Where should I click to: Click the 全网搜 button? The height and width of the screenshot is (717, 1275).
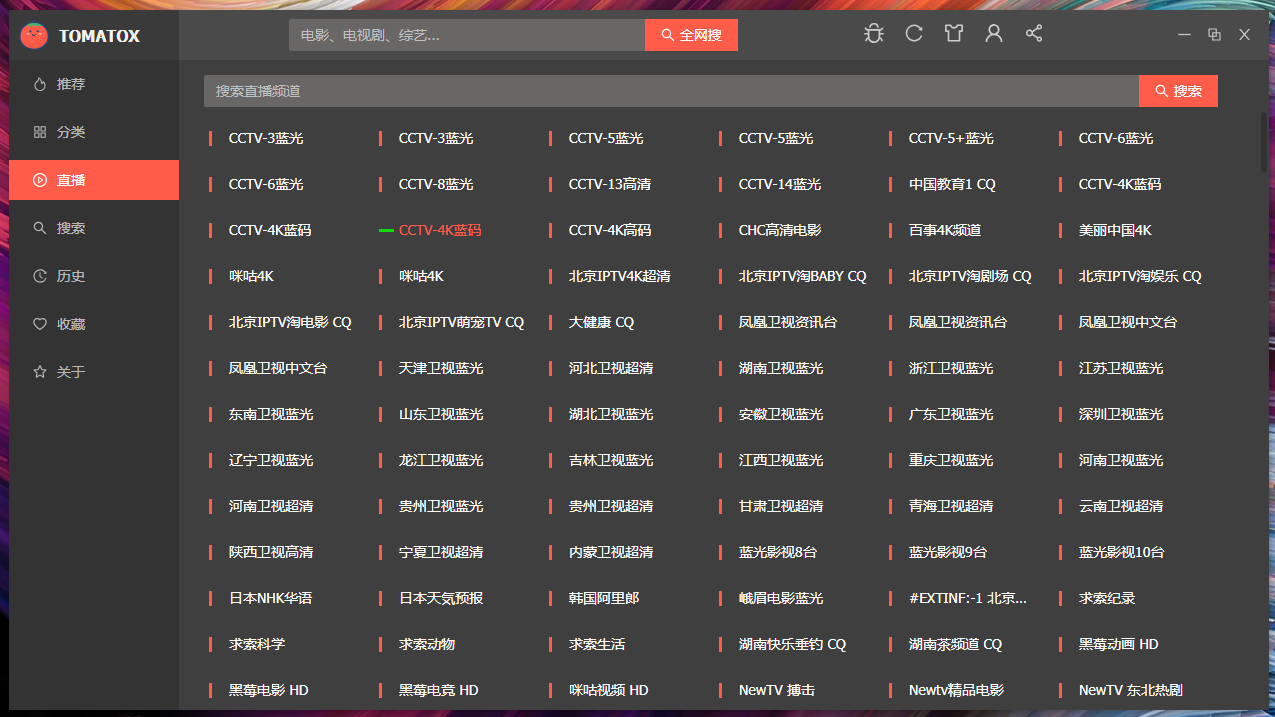(691, 35)
